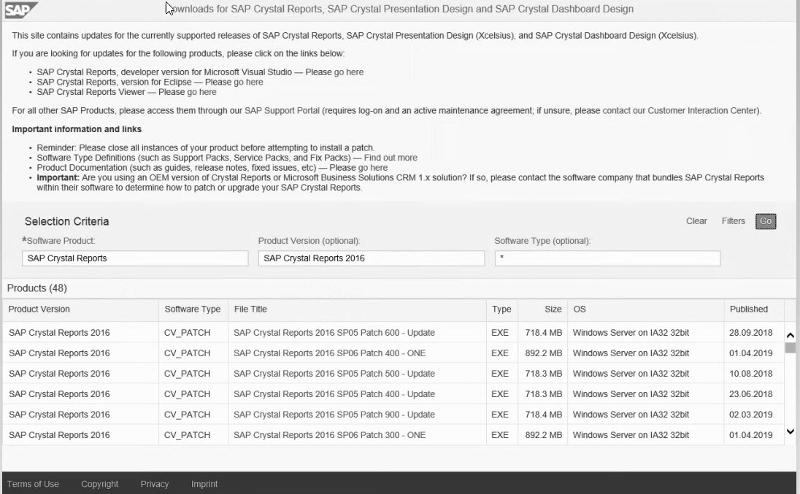Click the table scrollbar down arrow

tap(790, 431)
